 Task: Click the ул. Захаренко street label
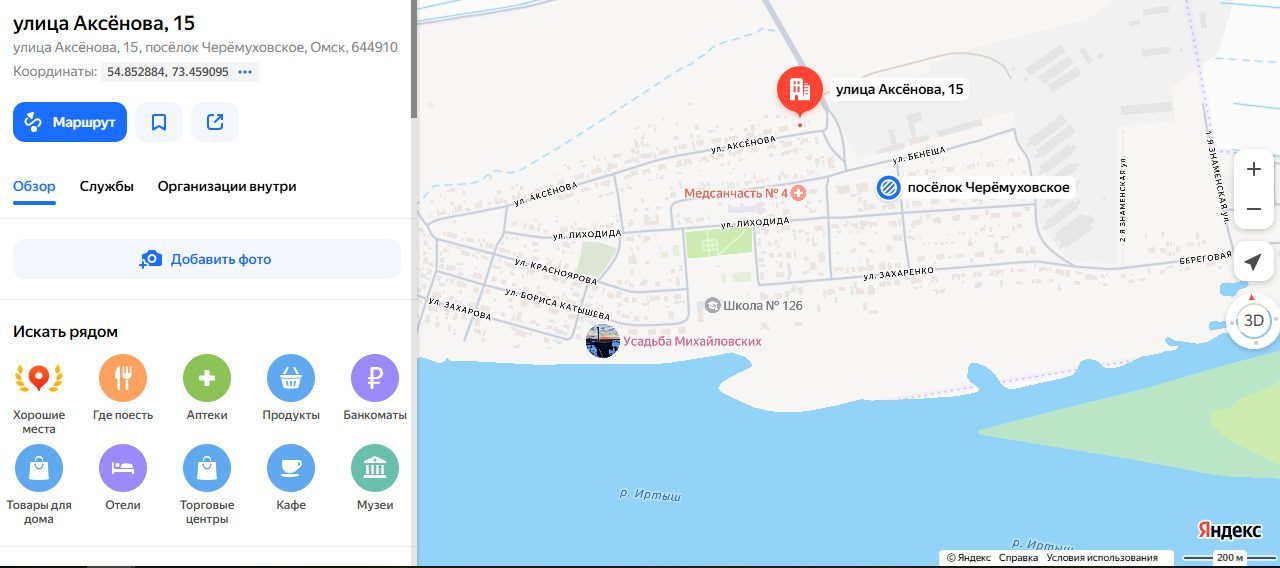click(x=899, y=272)
